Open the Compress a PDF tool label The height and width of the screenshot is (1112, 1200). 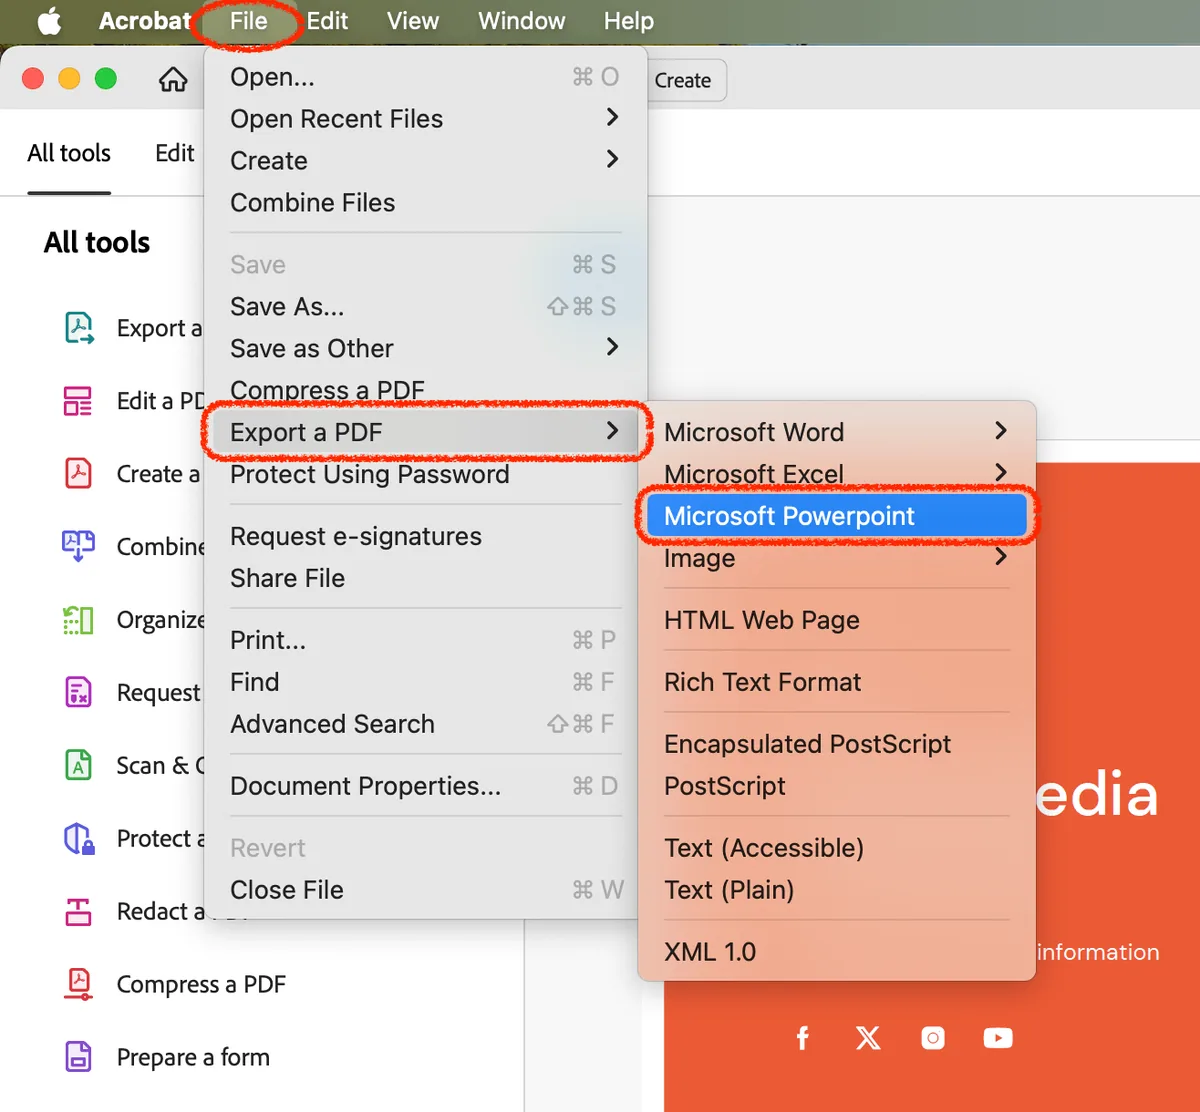click(x=201, y=985)
